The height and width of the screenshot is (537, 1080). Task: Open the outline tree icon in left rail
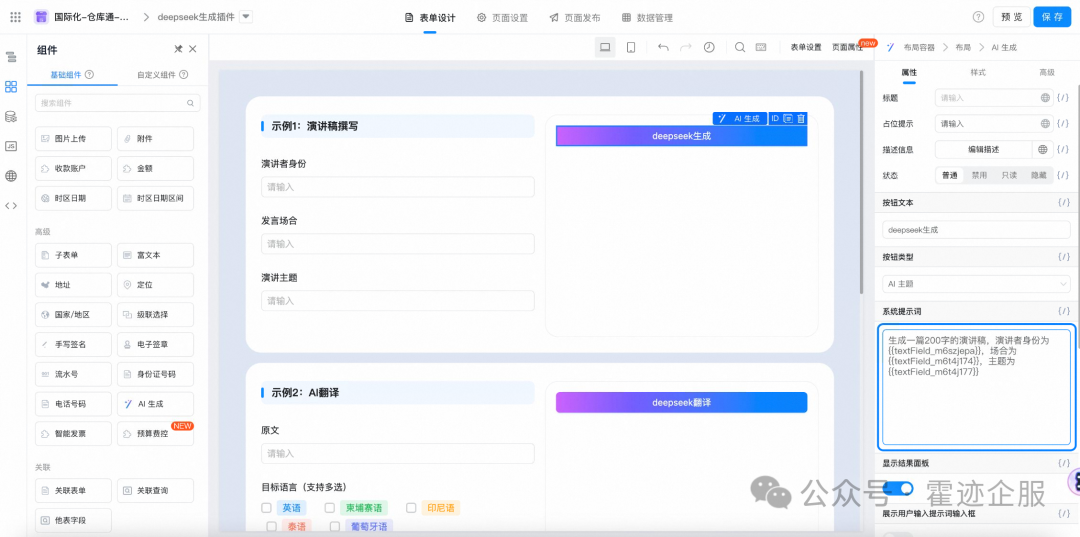[11, 56]
